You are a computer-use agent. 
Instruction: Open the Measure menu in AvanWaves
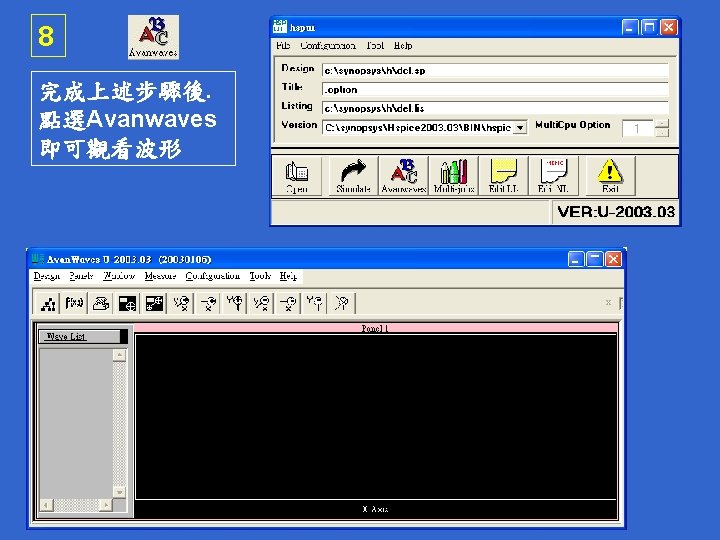tap(160, 276)
